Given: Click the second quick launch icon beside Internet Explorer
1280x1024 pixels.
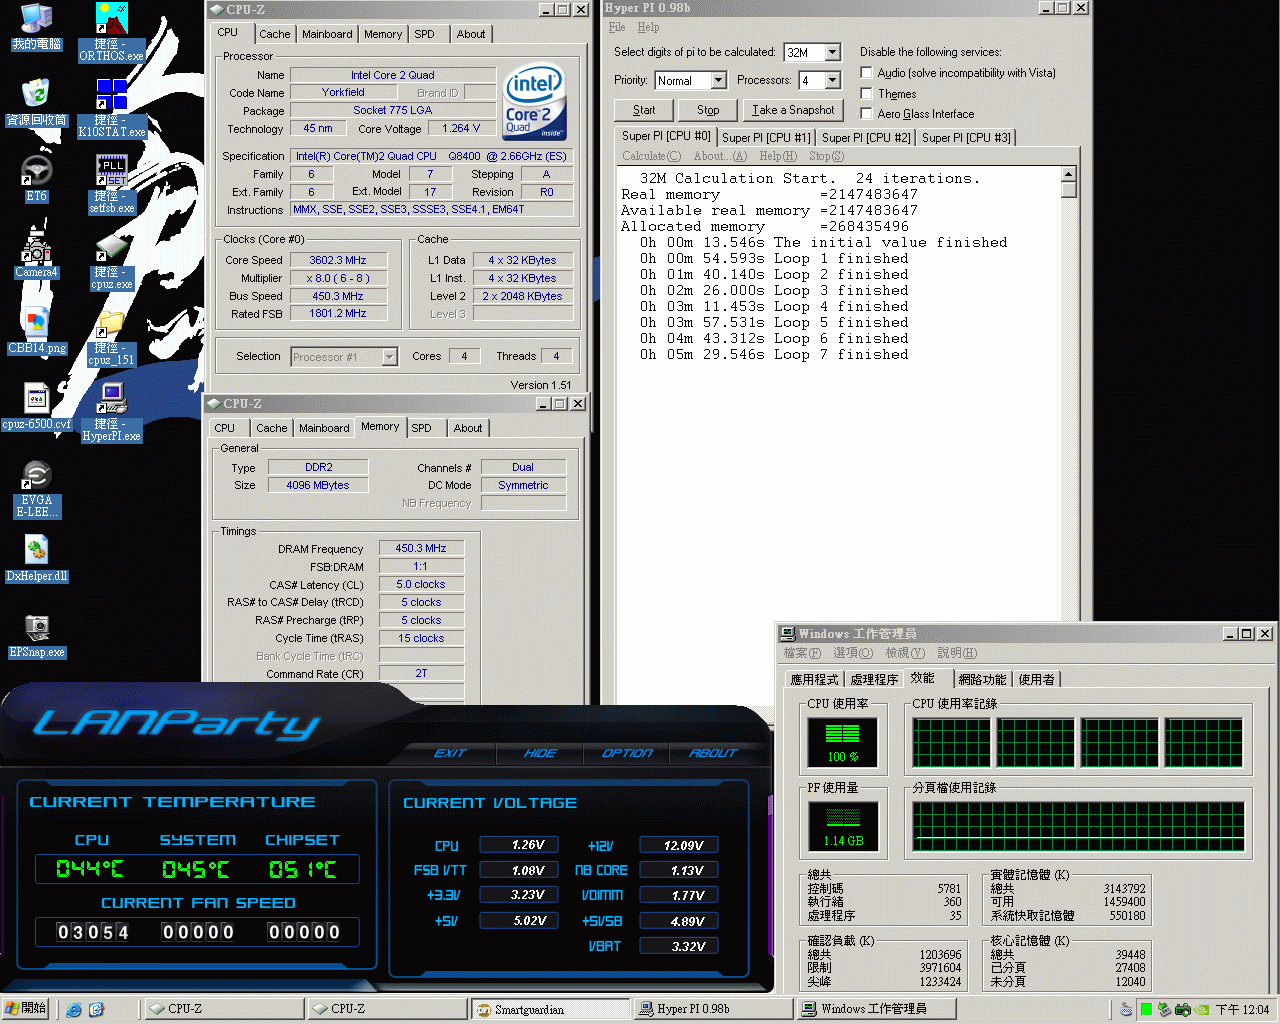Looking at the screenshot, I should pos(96,1009).
